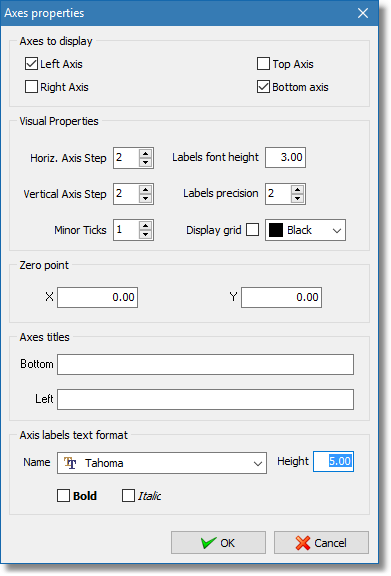Increase Labels precision with up arrow
This screenshot has height=576, width=391.
[298, 190]
